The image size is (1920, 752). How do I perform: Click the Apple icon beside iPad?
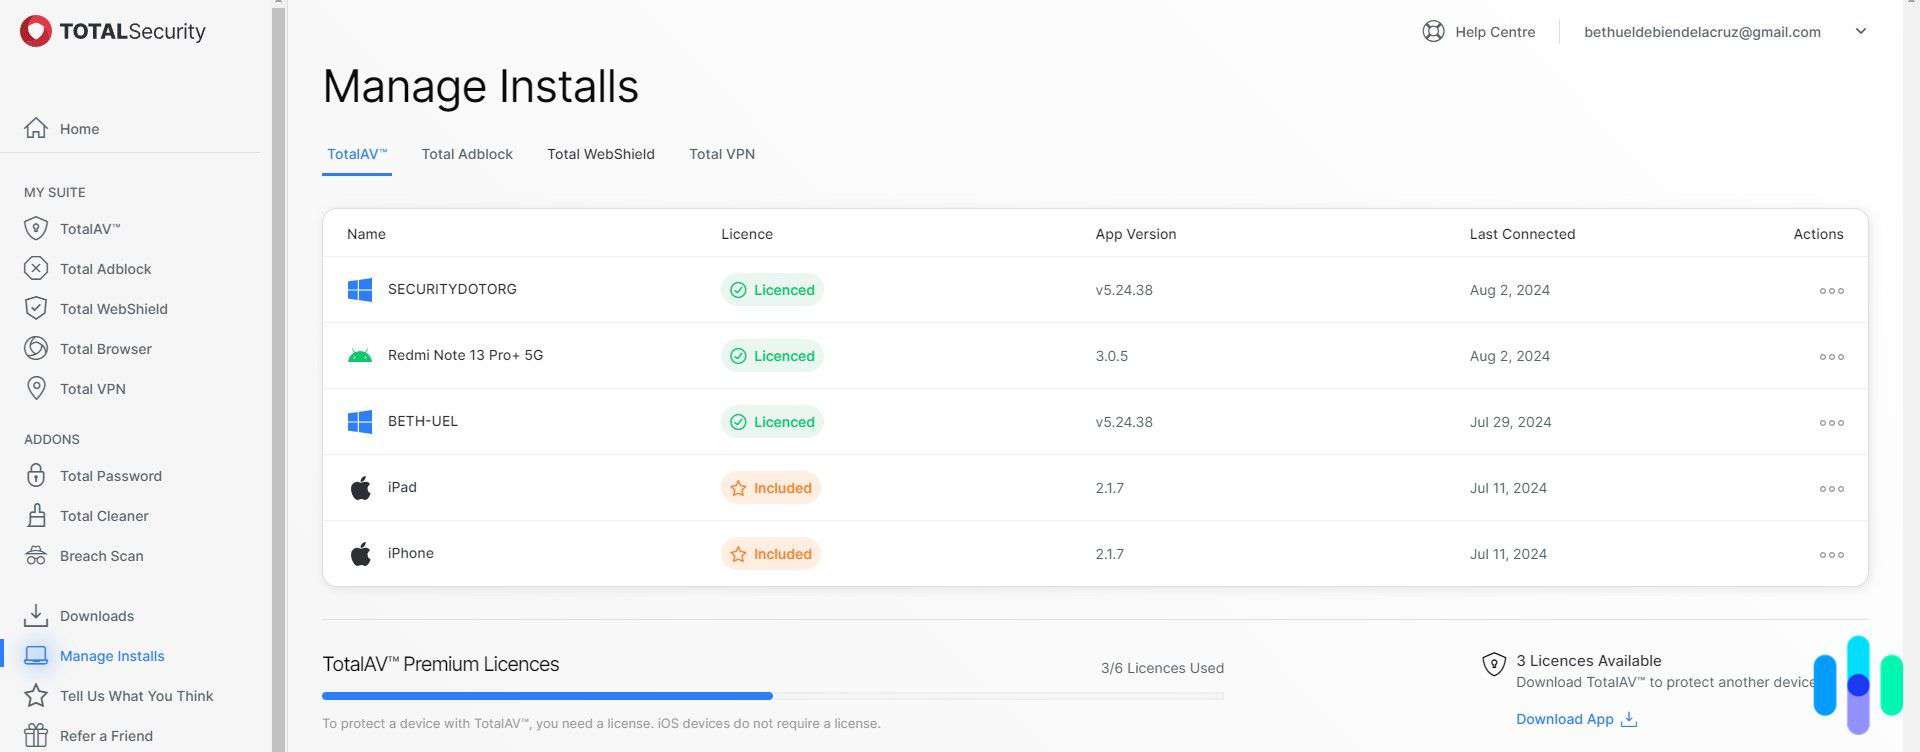tap(360, 487)
